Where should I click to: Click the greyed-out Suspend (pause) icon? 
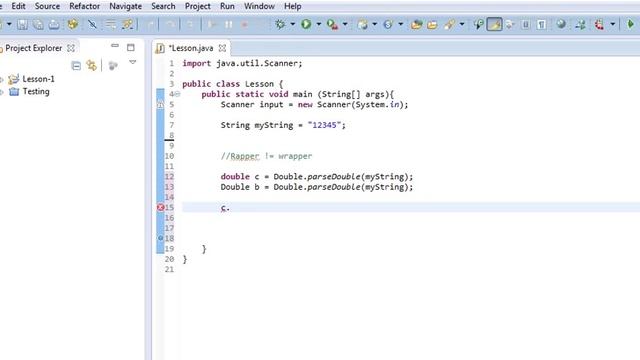[x=229, y=24]
